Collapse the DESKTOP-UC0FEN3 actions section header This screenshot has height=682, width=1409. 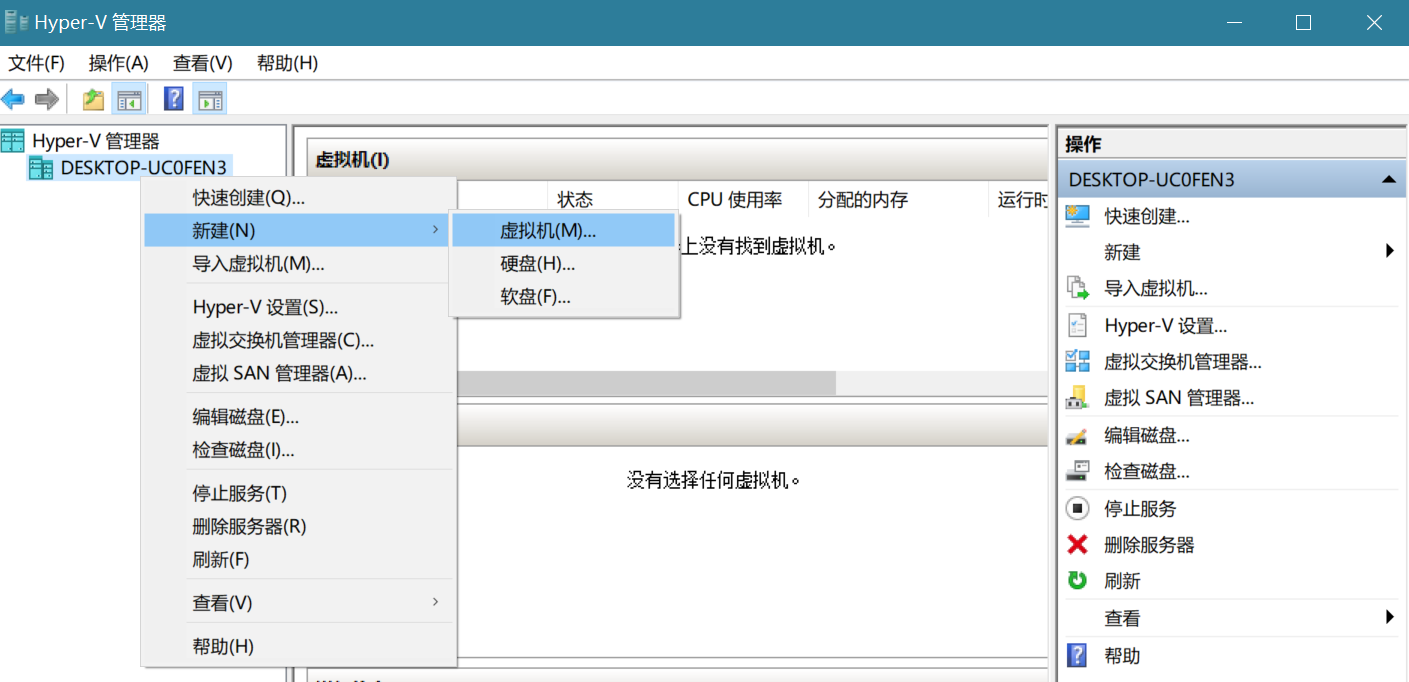pyautogui.click(x=1387, y=180)
